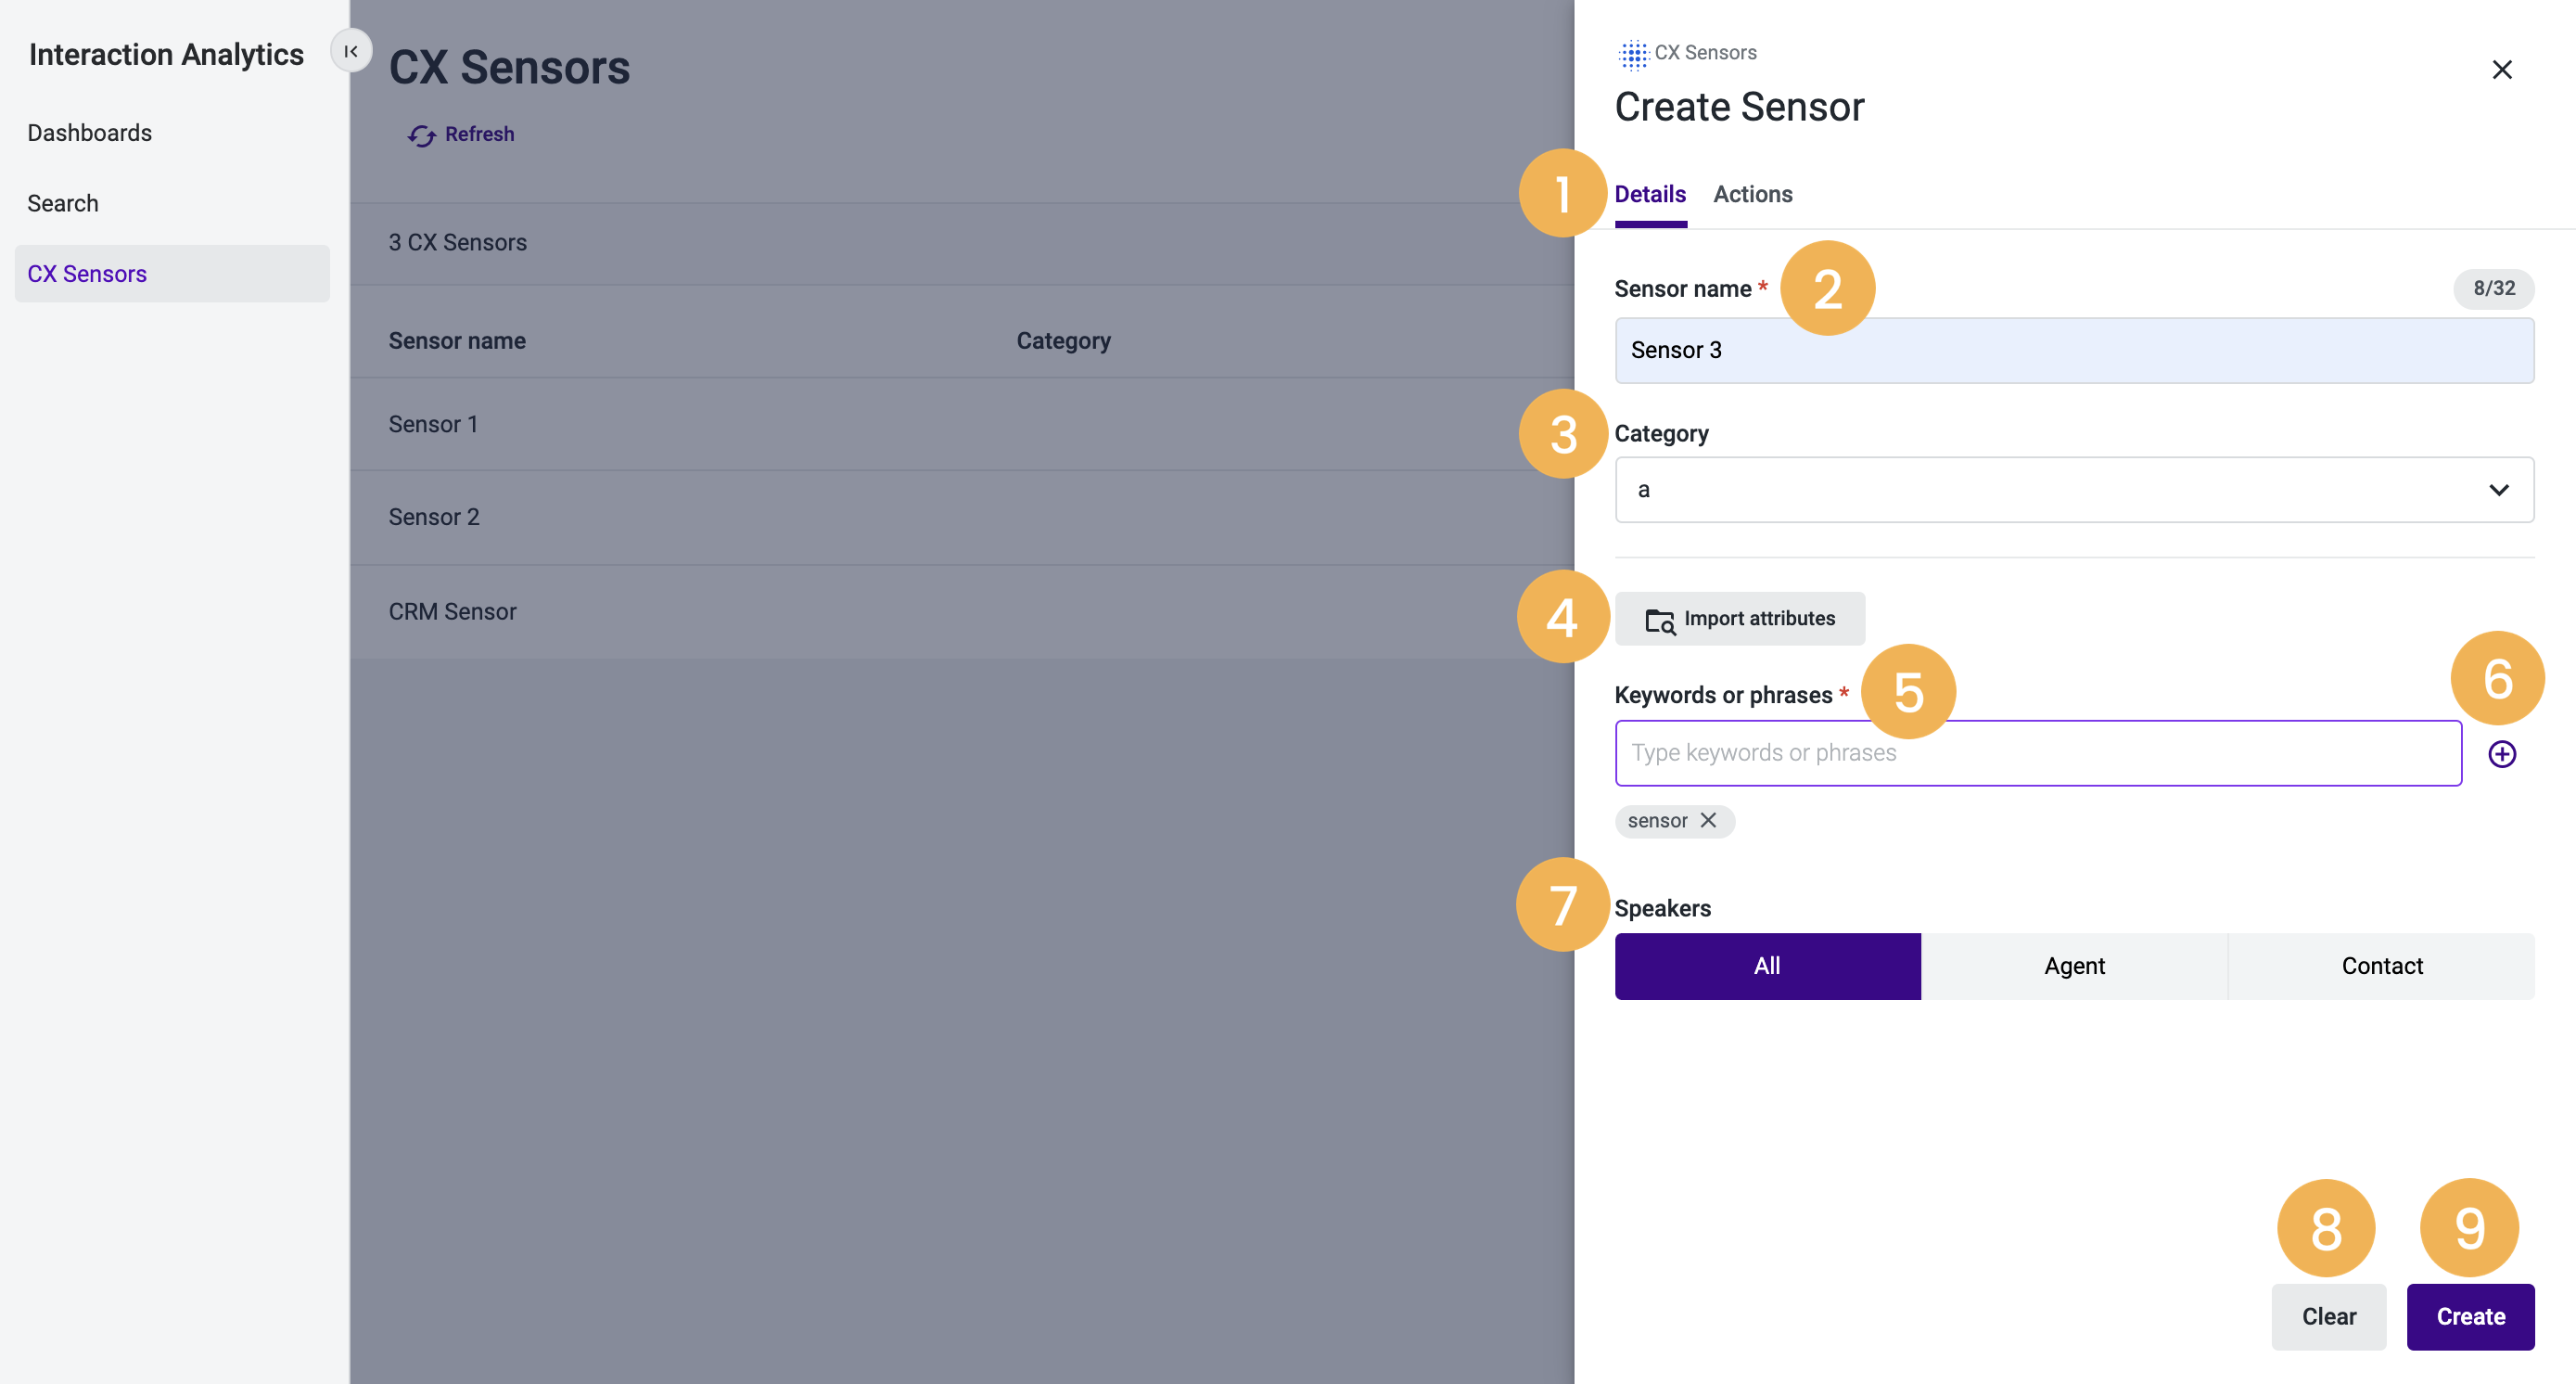Expand the category chevron showing 'a'
This screenshot has width=2576, height=1384.
[2499, 489]
